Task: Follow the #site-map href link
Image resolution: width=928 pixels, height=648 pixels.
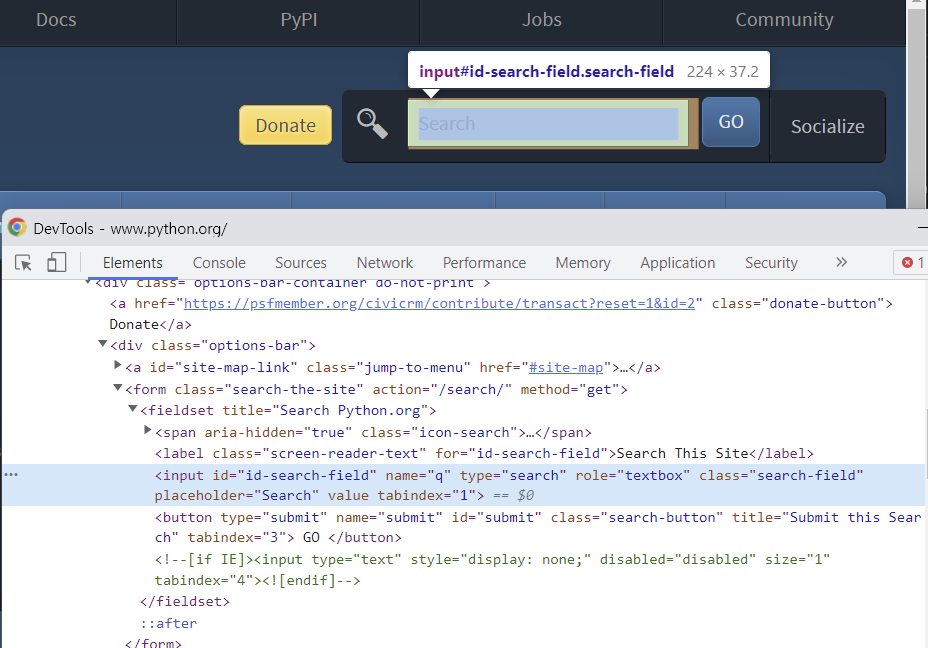Action: point(566,367)
